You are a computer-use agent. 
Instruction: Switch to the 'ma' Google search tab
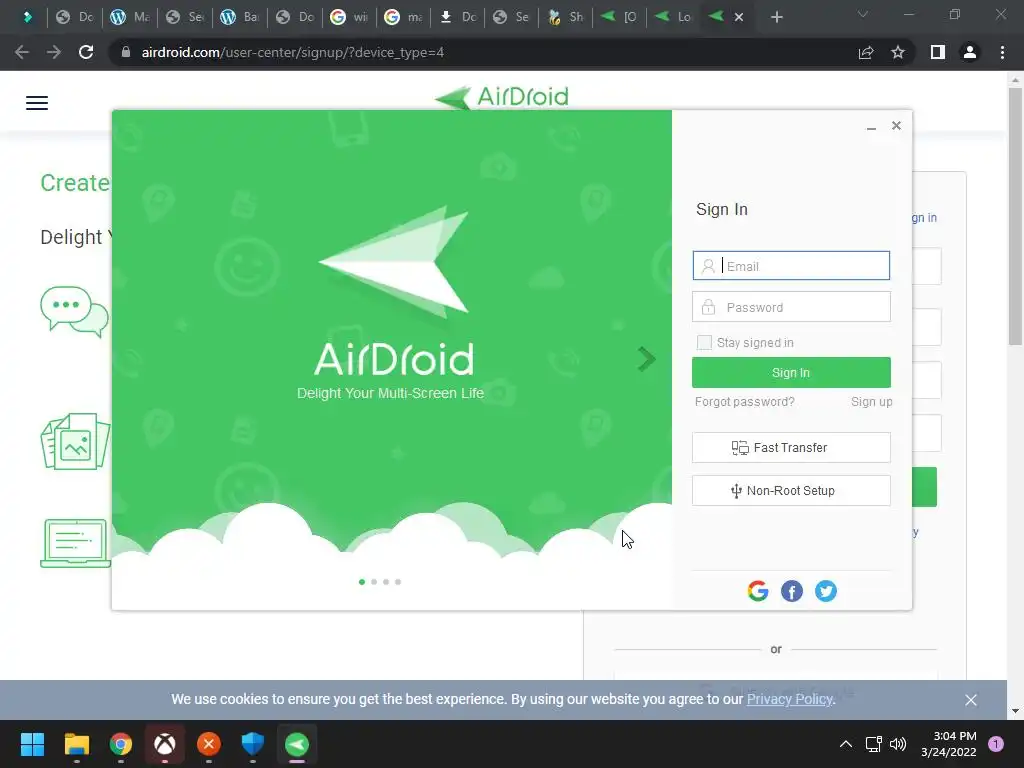point(403,17)
